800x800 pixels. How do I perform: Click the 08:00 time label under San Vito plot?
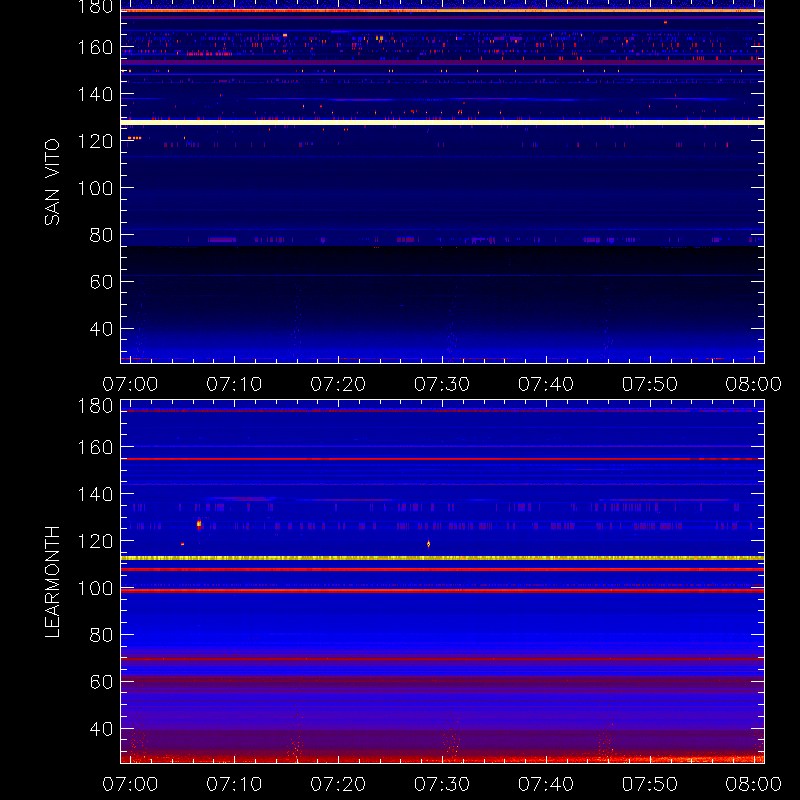754,384
